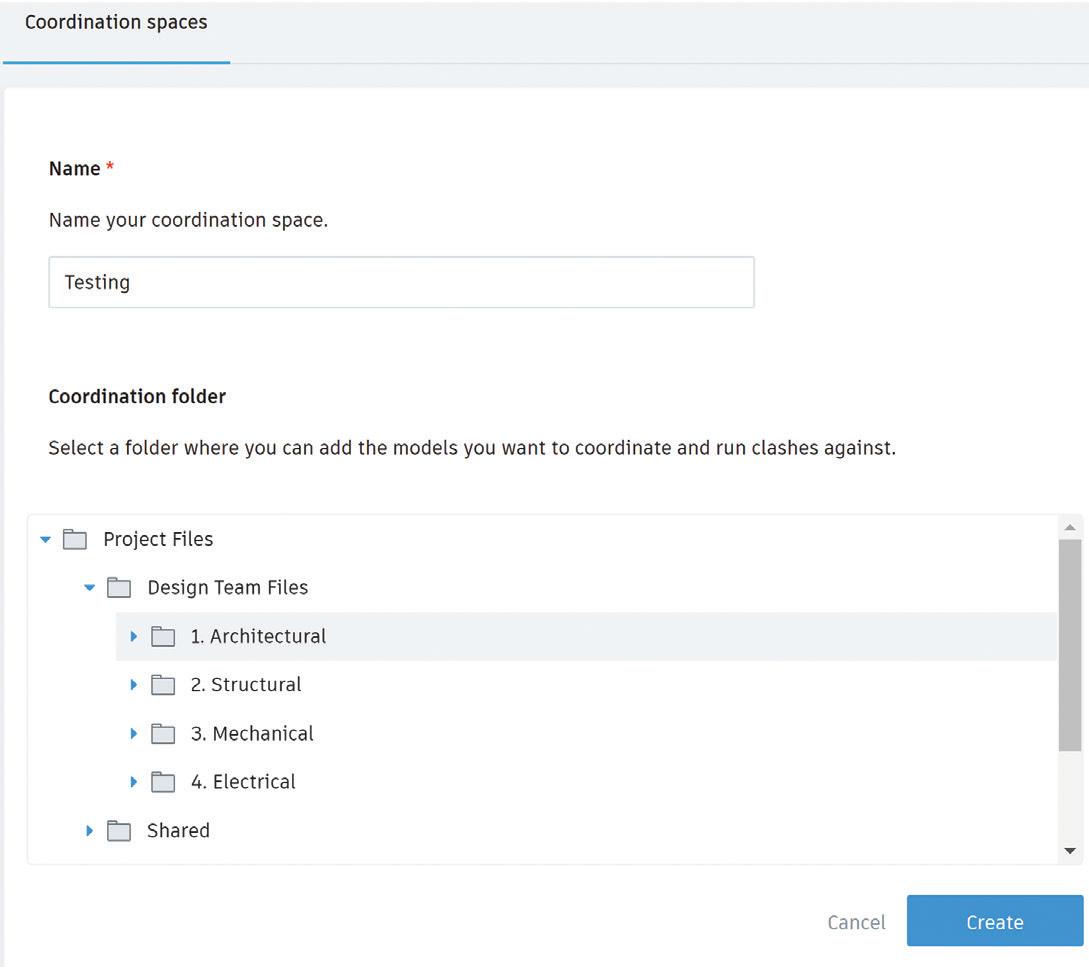
Task: Collapse the Design Team Files folder
Action: click(90, 588)
